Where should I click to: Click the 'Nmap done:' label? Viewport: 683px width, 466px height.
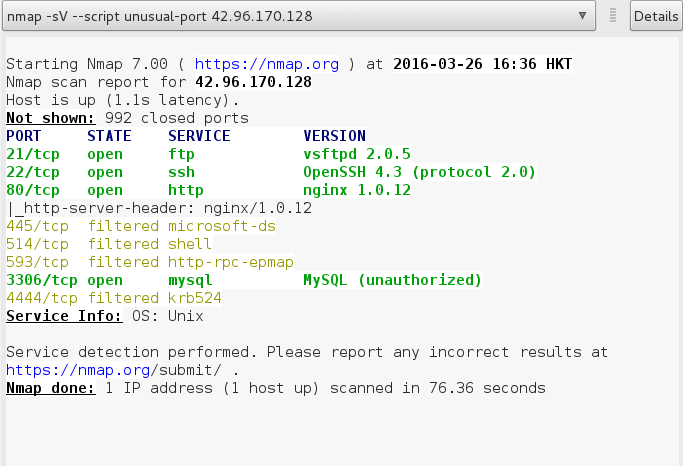tap(51, 388)
